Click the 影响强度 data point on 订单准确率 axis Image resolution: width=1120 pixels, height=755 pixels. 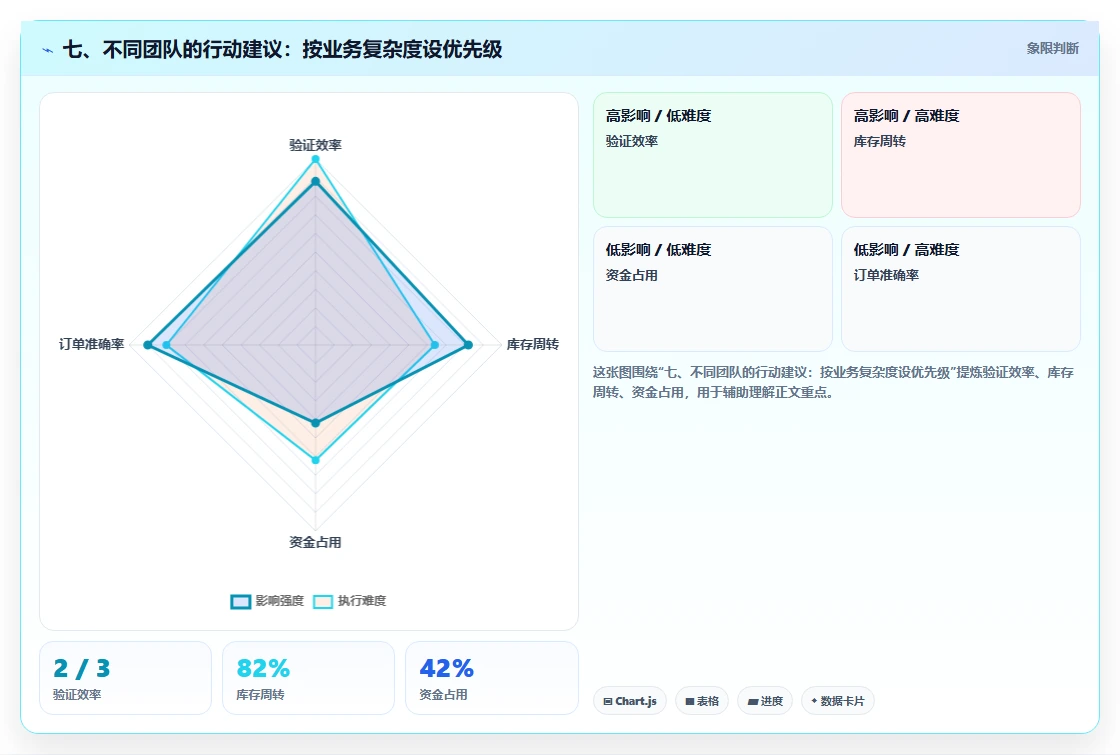pos(148,345)
